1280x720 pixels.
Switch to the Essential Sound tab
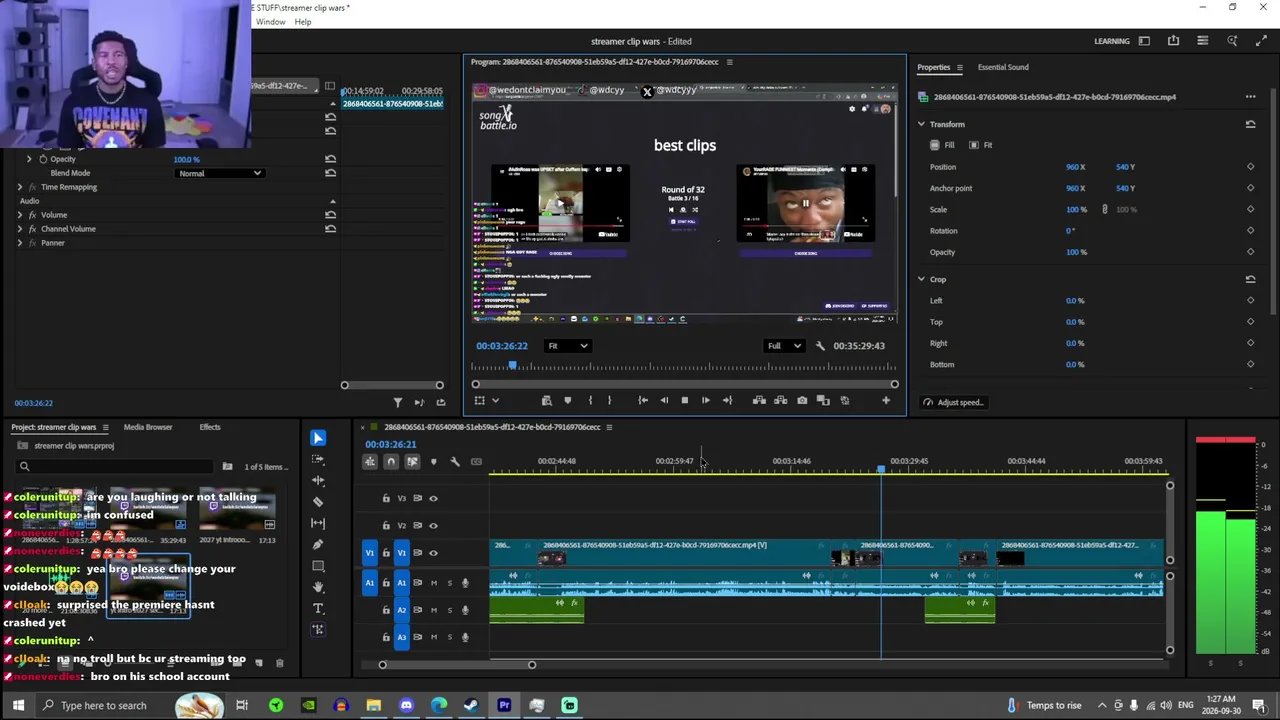click(1003, 67)
